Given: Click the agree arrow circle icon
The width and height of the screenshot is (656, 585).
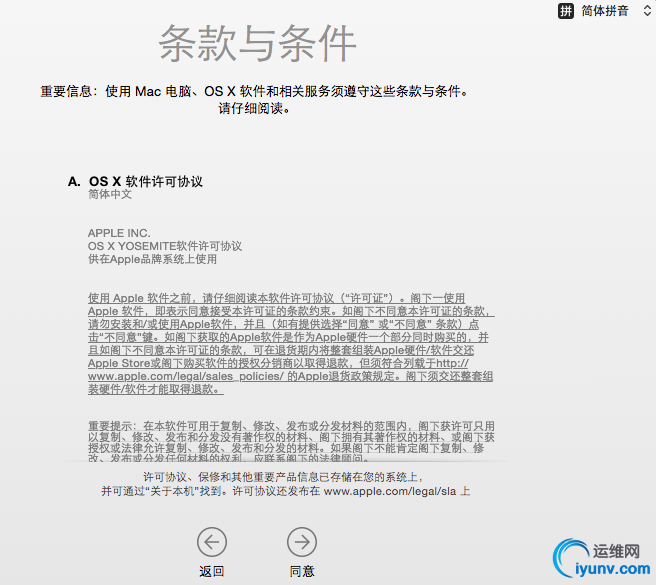Looking at the screenshot, I should (302, 542).
